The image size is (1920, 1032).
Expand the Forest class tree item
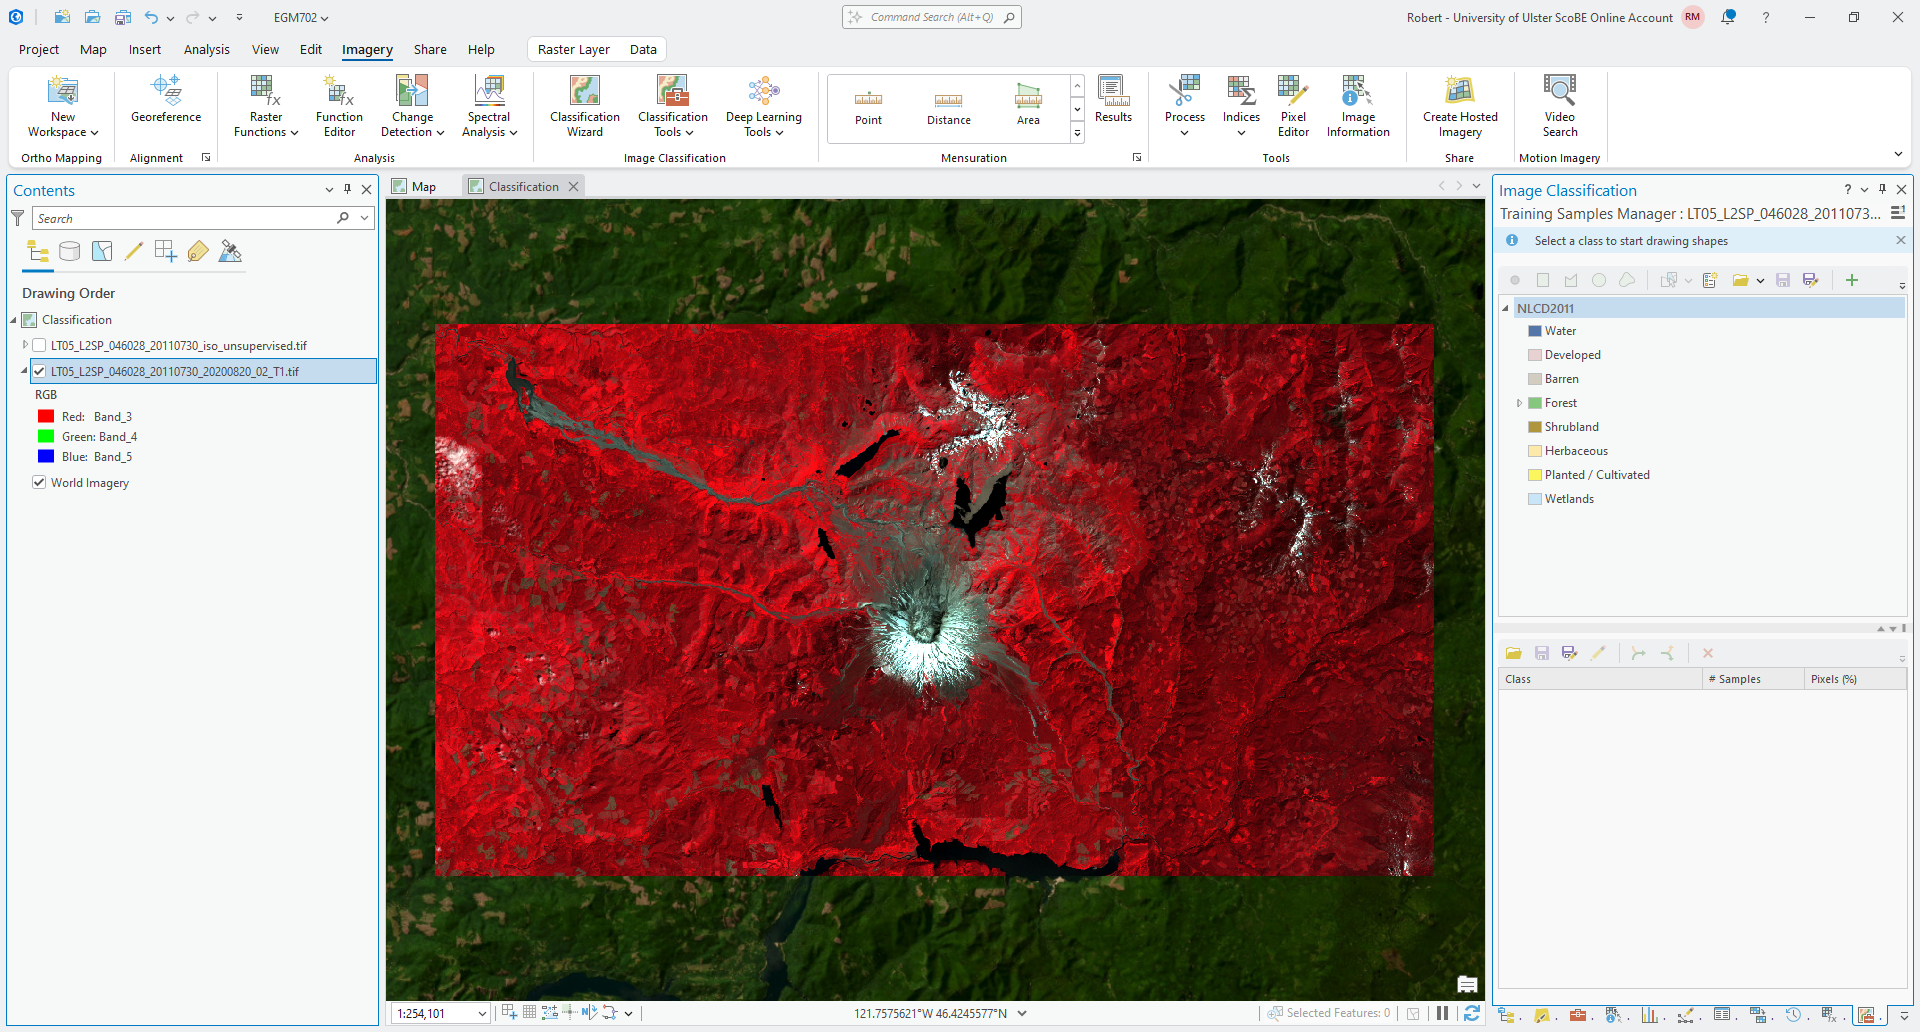pyautogui.click(x=1519, y=403)
